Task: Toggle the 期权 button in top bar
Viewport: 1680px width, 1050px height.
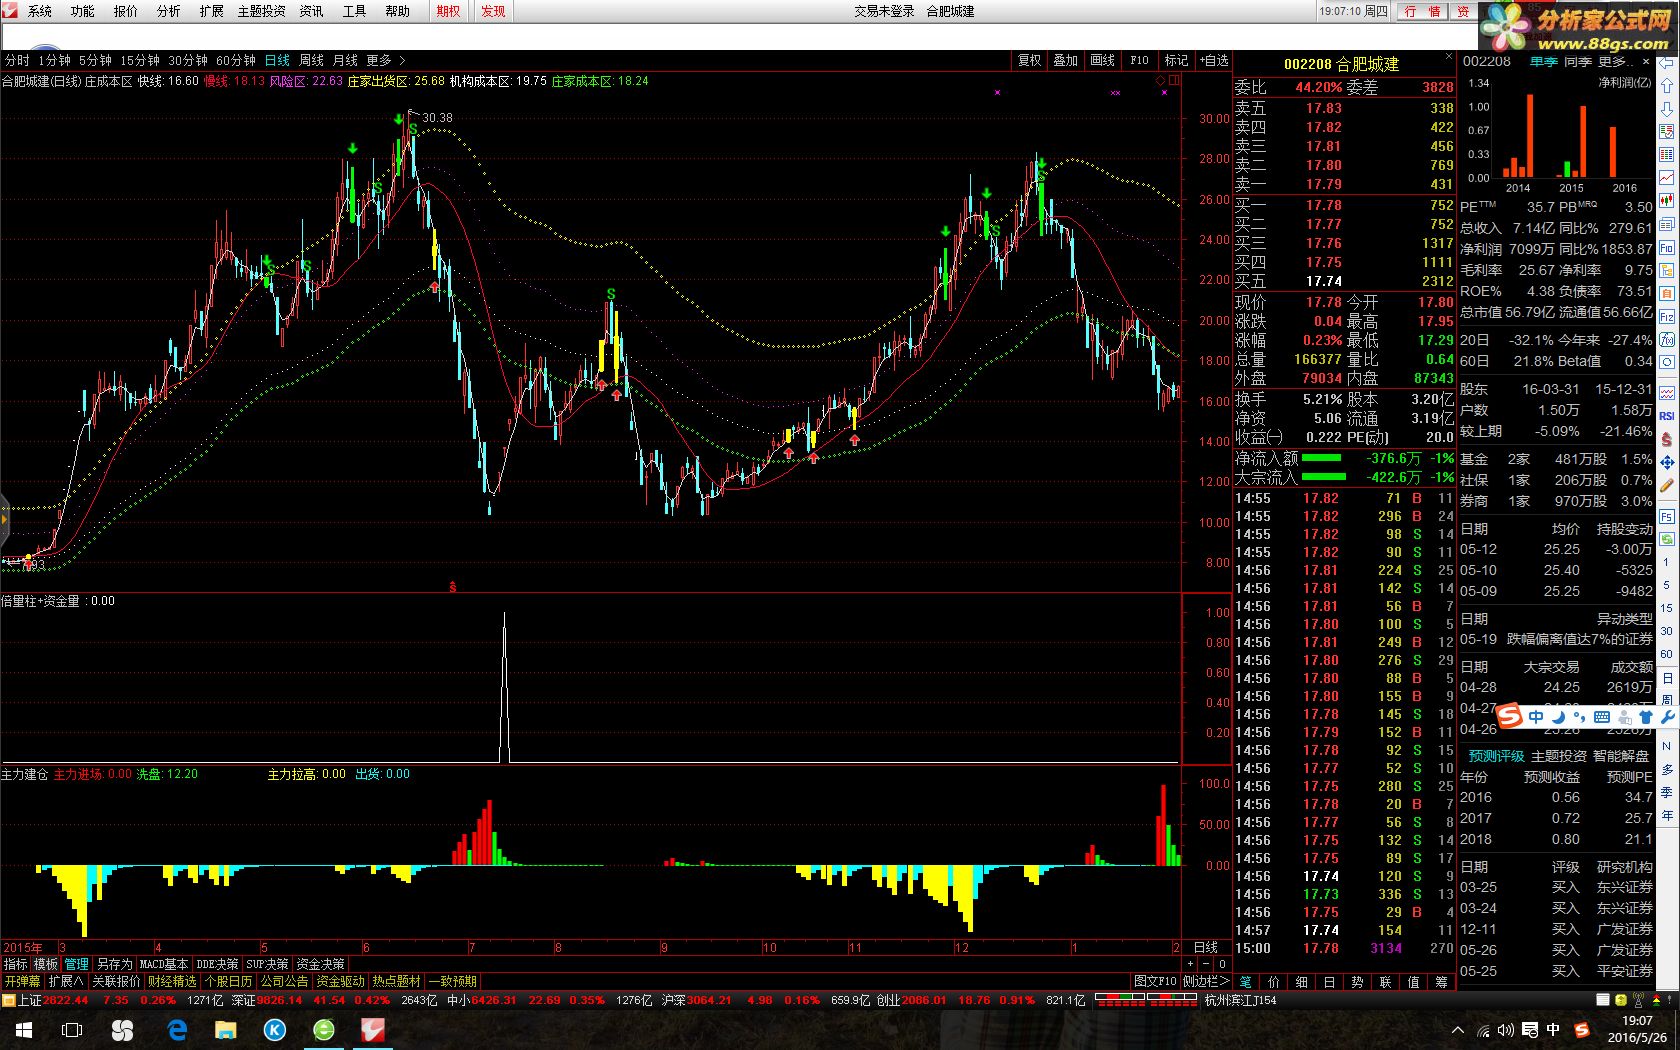Action: click(448, 11)
